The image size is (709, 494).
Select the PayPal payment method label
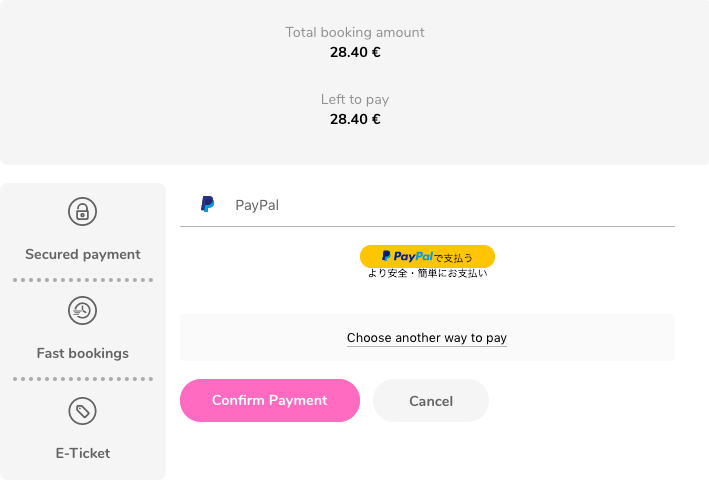pos(257,205)
